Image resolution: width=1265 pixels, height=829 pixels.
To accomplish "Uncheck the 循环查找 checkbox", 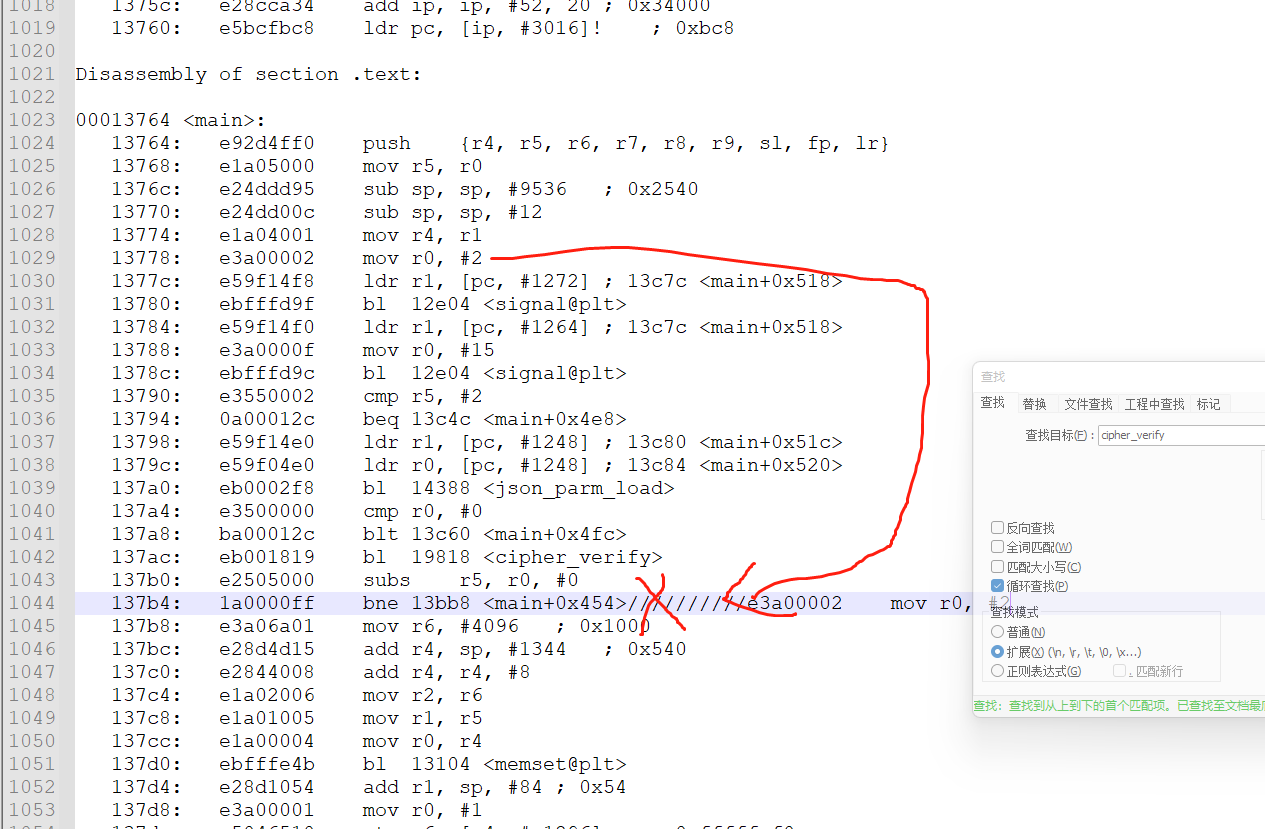I will point(997,586).
